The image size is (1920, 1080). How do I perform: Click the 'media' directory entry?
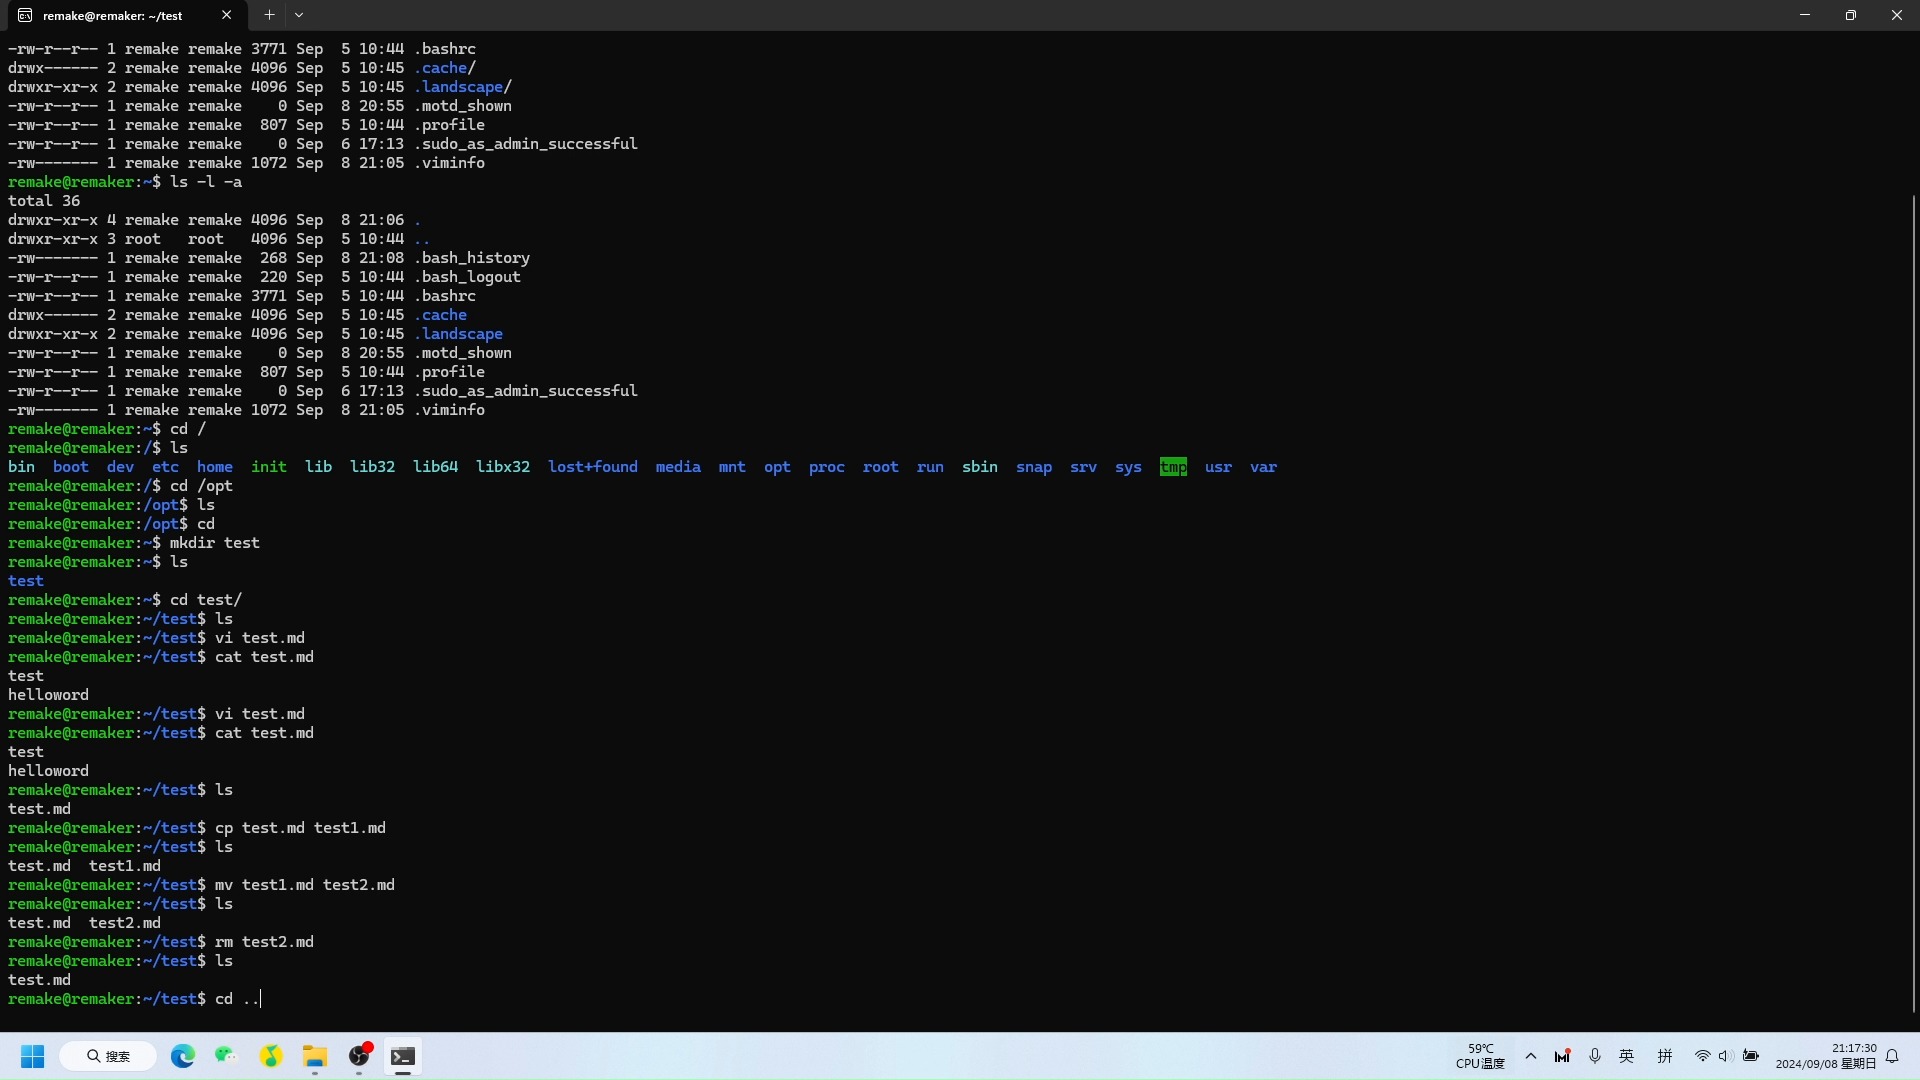(x=678, y=467)
